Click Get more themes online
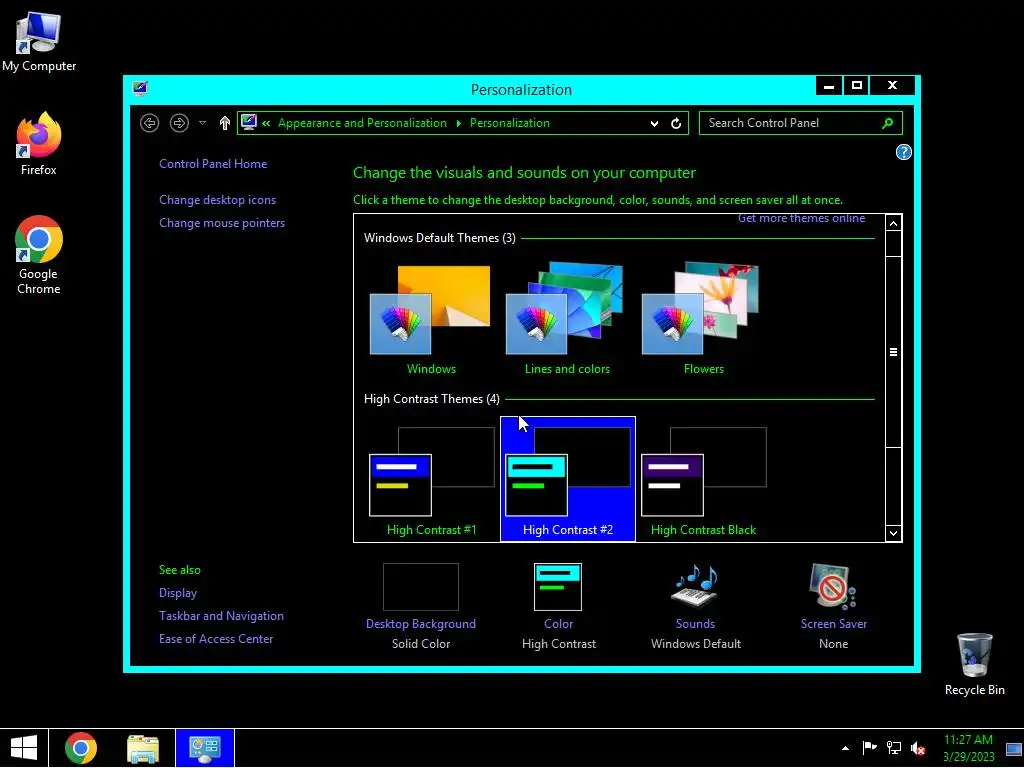 click(x=801, y=219)
